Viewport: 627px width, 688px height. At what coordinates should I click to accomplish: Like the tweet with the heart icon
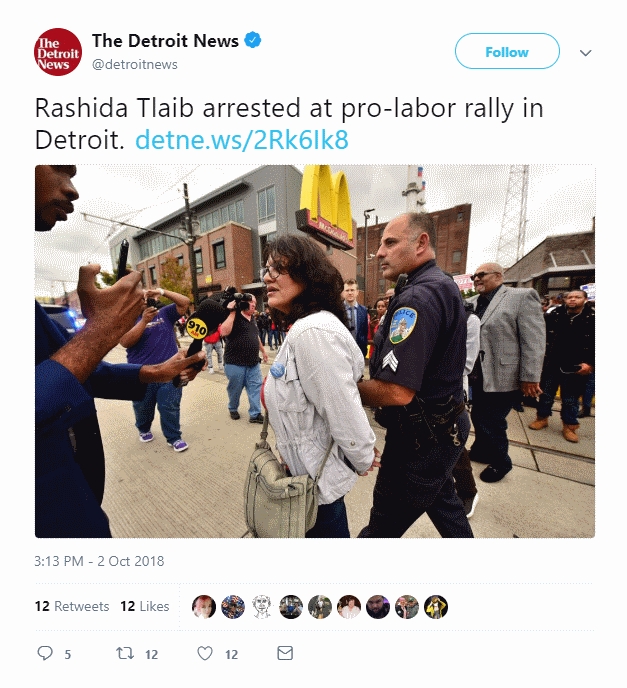205,653
